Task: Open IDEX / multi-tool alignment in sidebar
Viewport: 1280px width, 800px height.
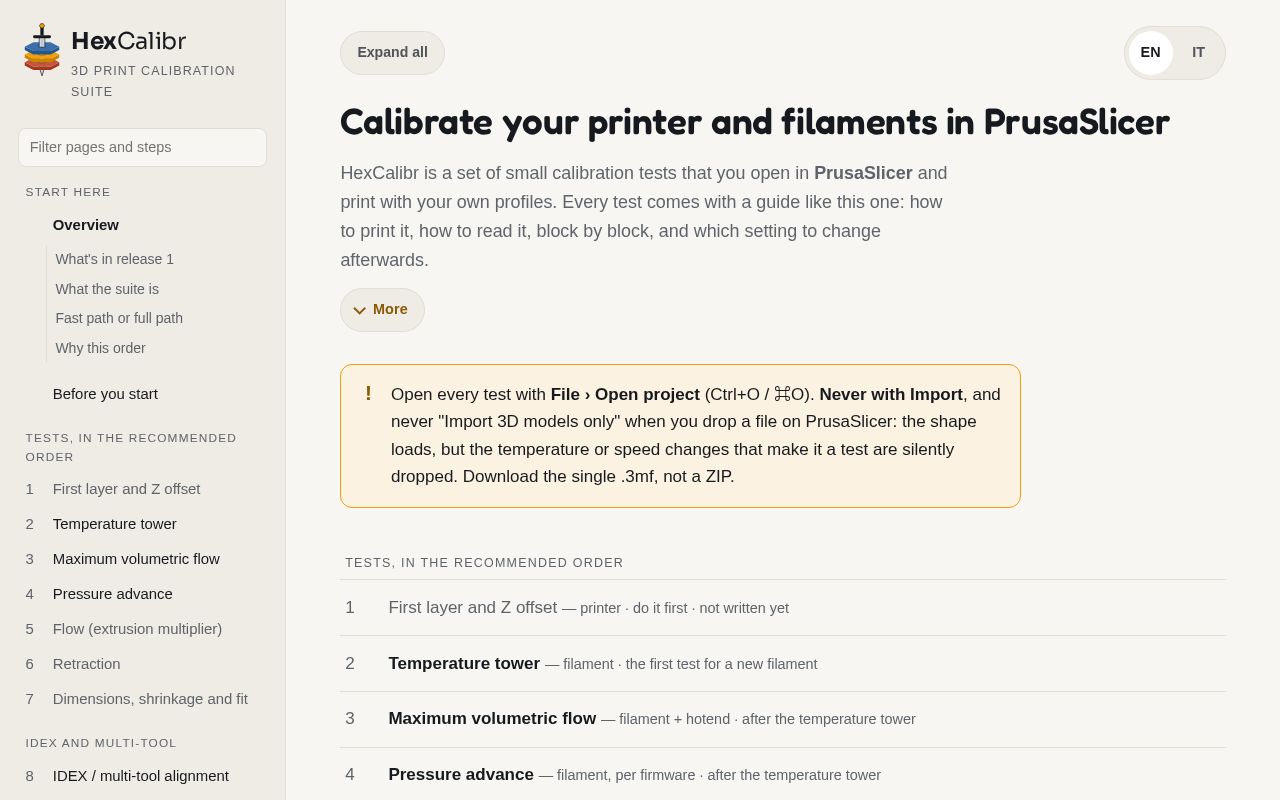Action: (x=142, y=776)
